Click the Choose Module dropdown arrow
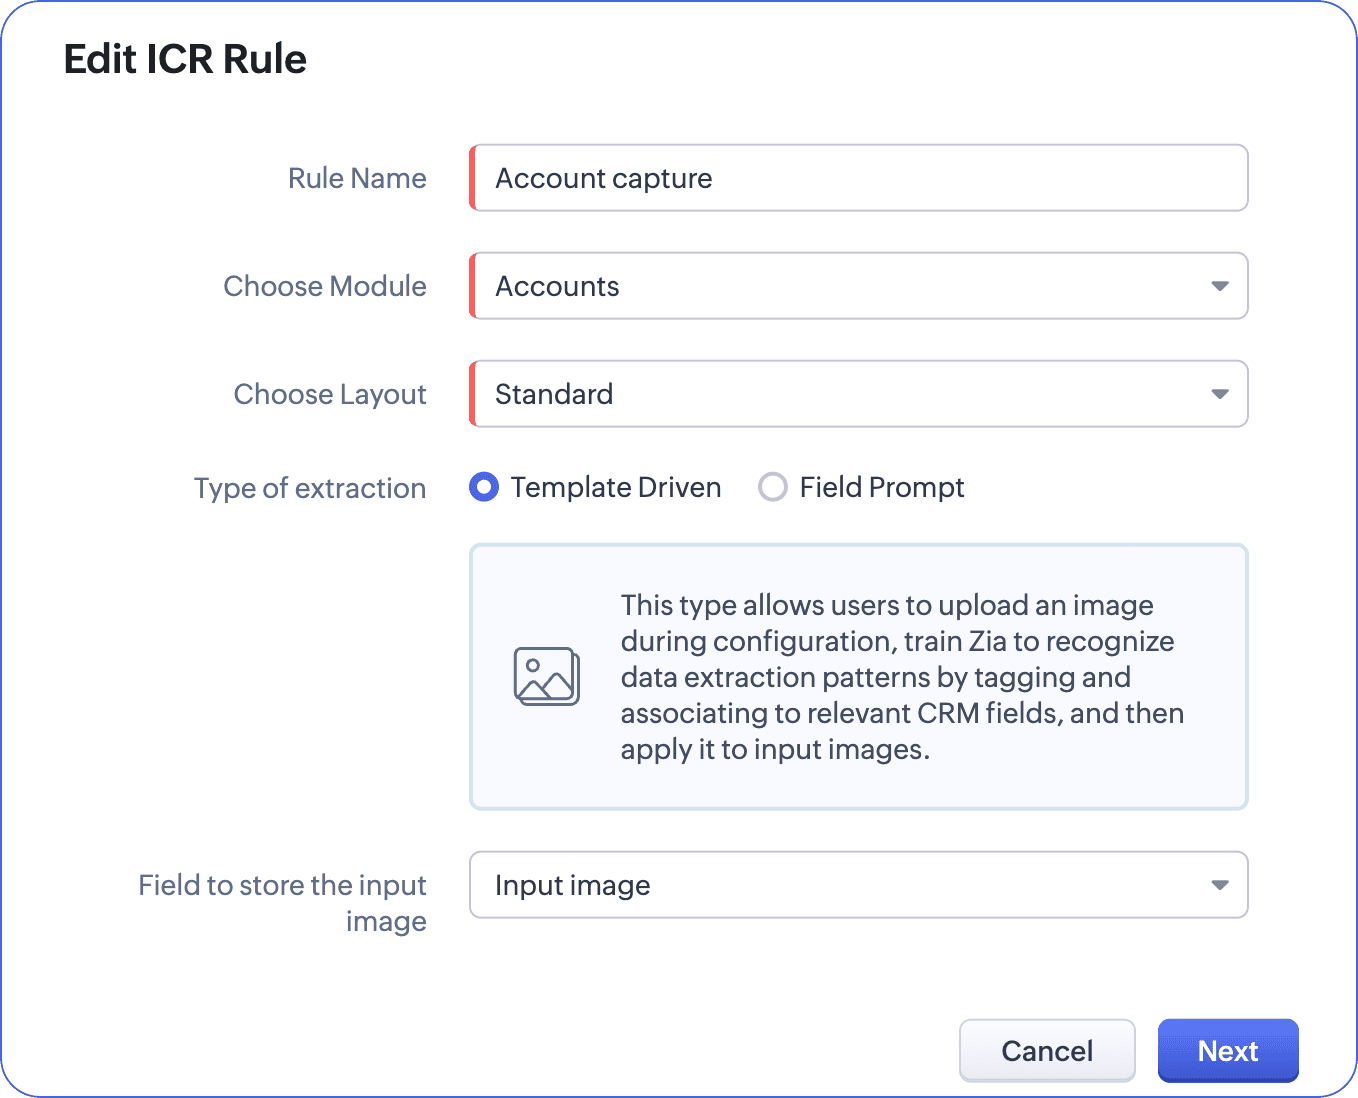This screenshot has width=1358, height=1098. coord(1219,286)
